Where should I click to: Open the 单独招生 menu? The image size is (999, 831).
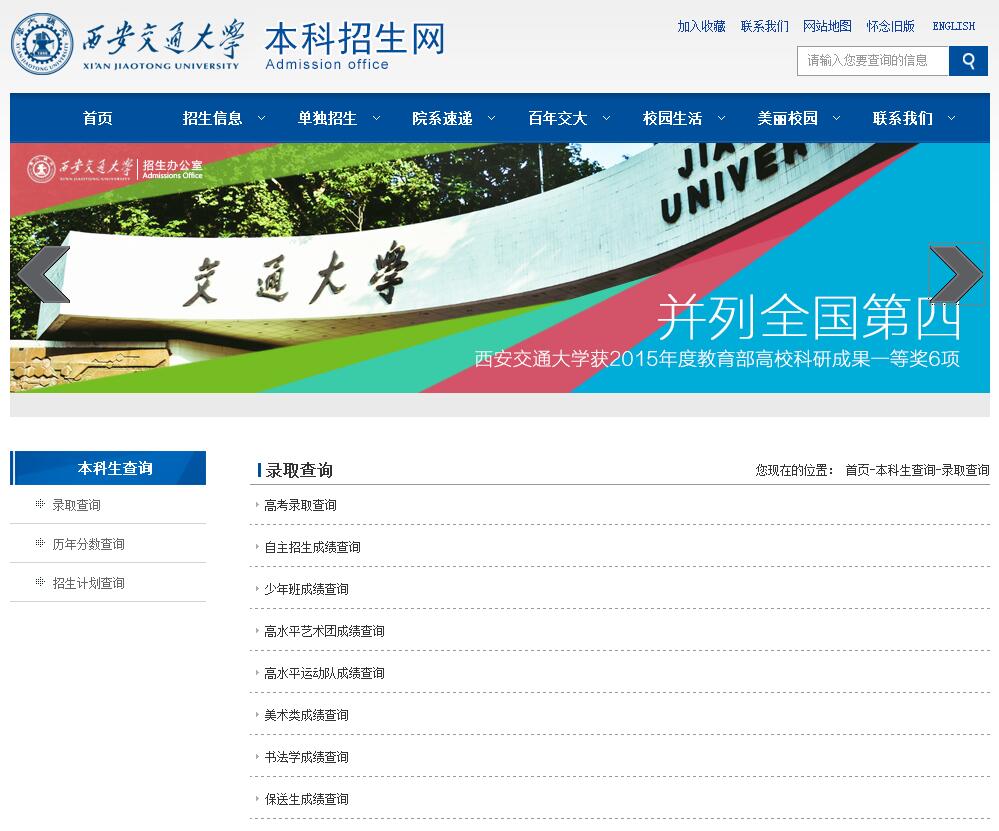click(327, 118)
